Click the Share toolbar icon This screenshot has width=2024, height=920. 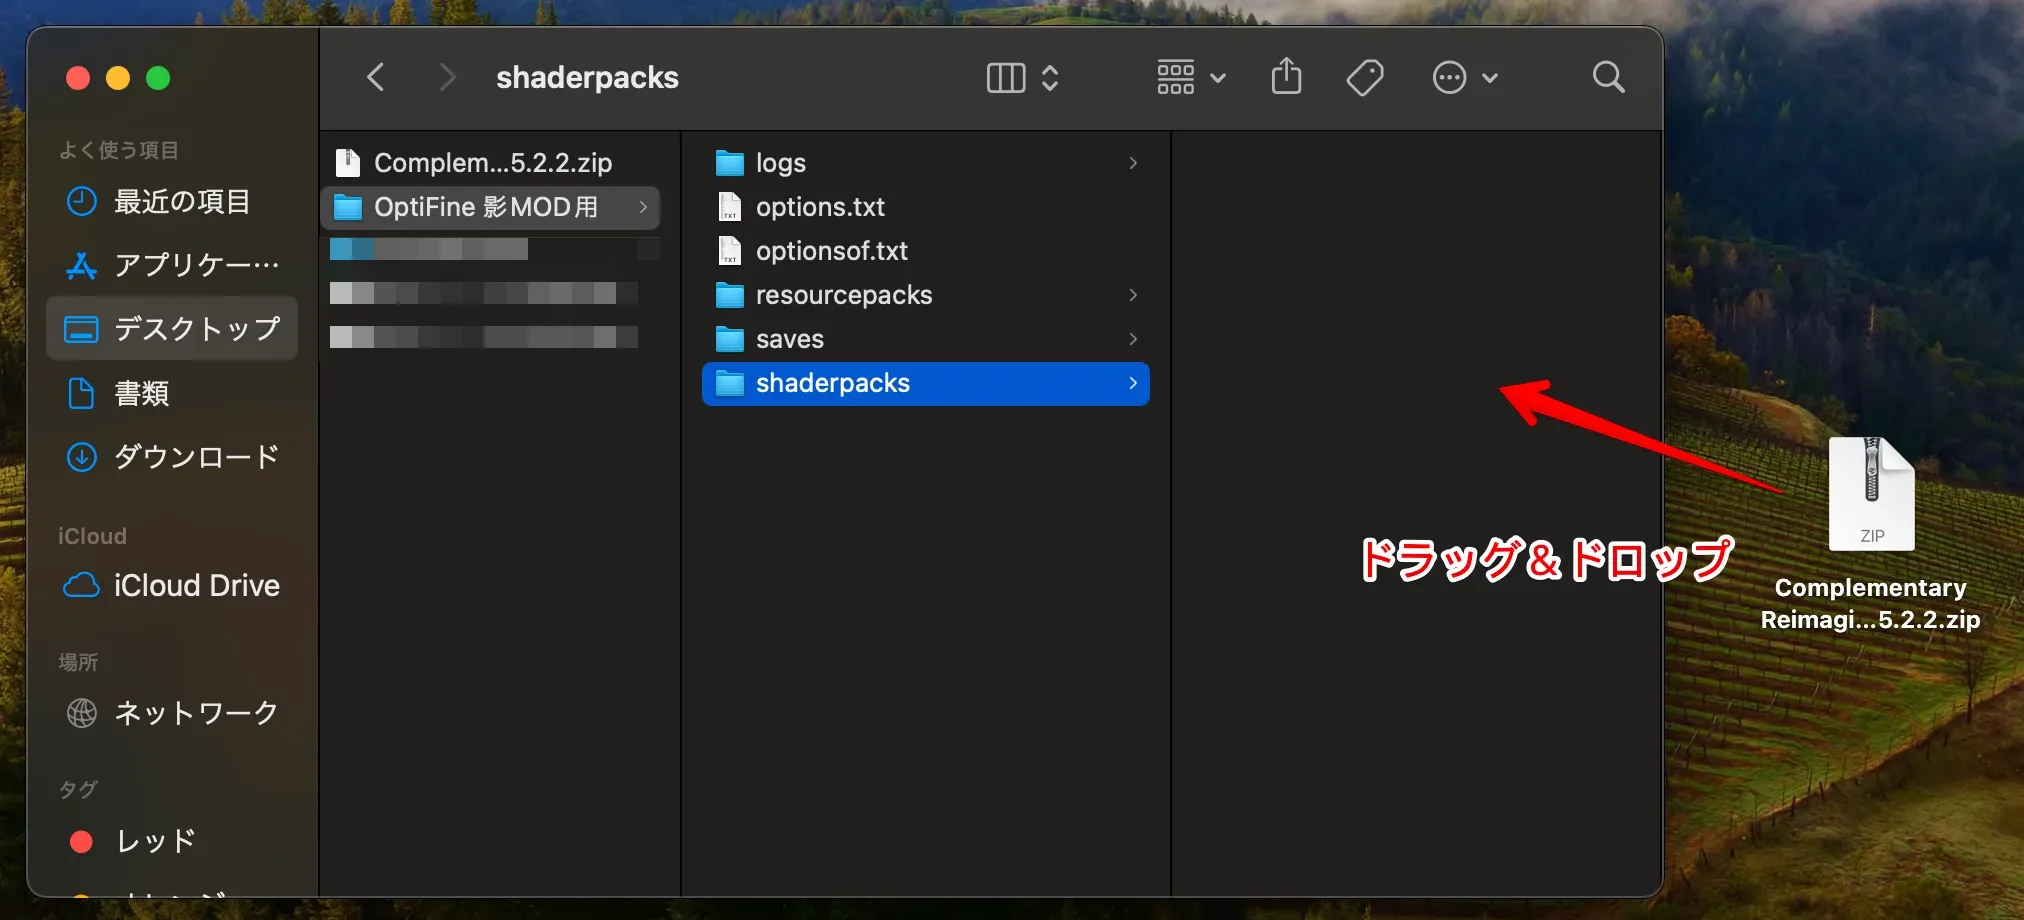(x=1287, y=76)
